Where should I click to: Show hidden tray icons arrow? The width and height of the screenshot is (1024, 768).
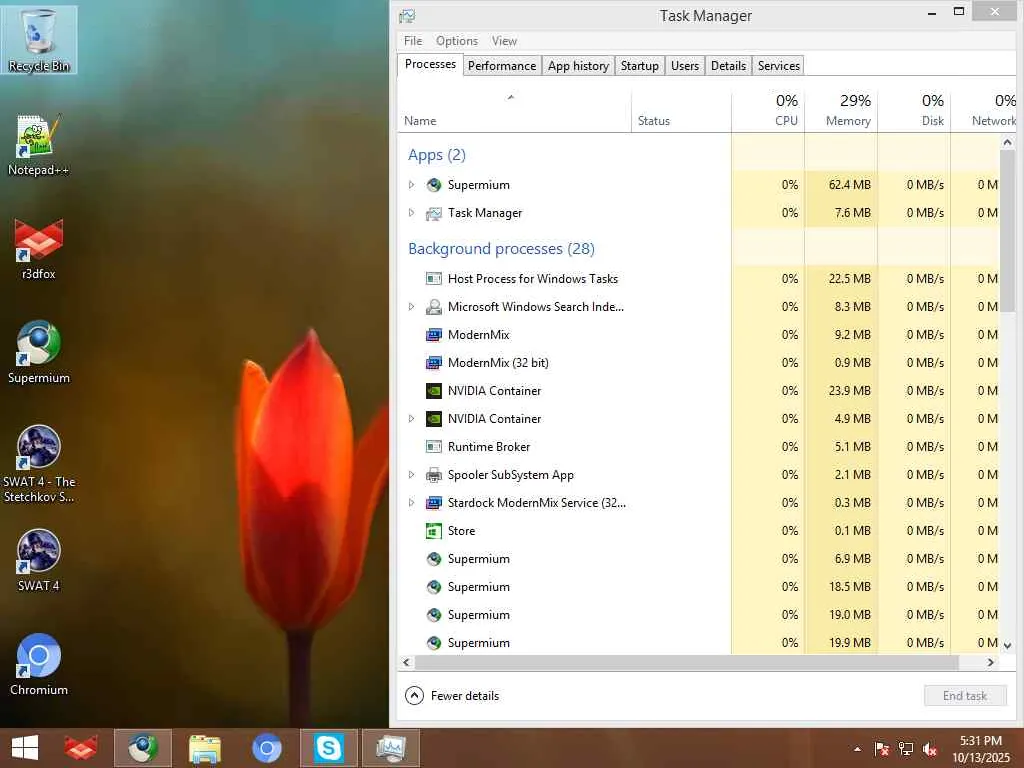click(x=857, y=749)
